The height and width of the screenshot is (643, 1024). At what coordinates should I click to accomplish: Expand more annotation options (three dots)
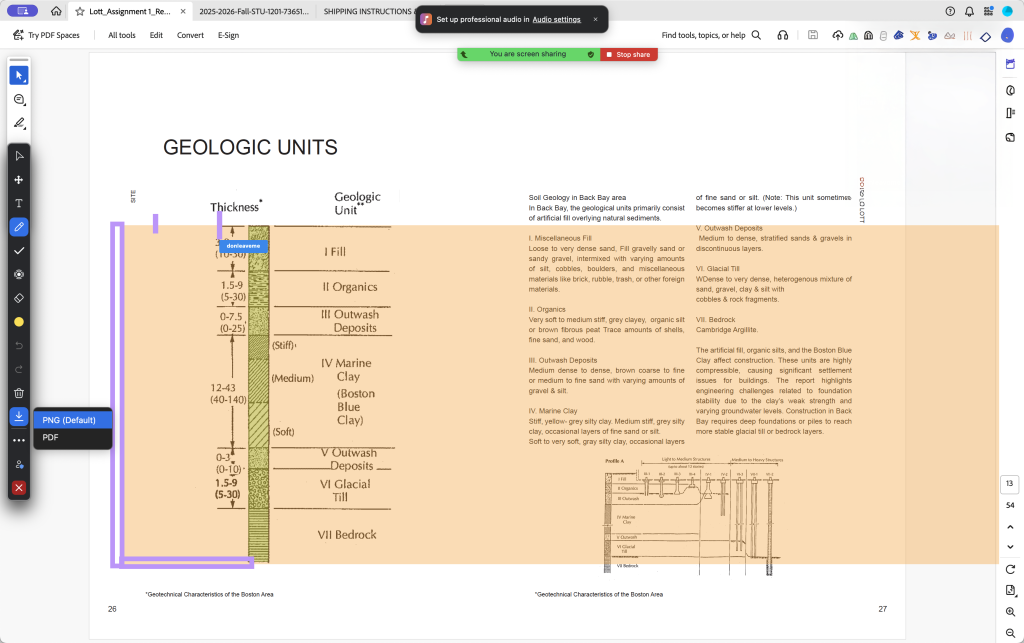click(19, 440)
